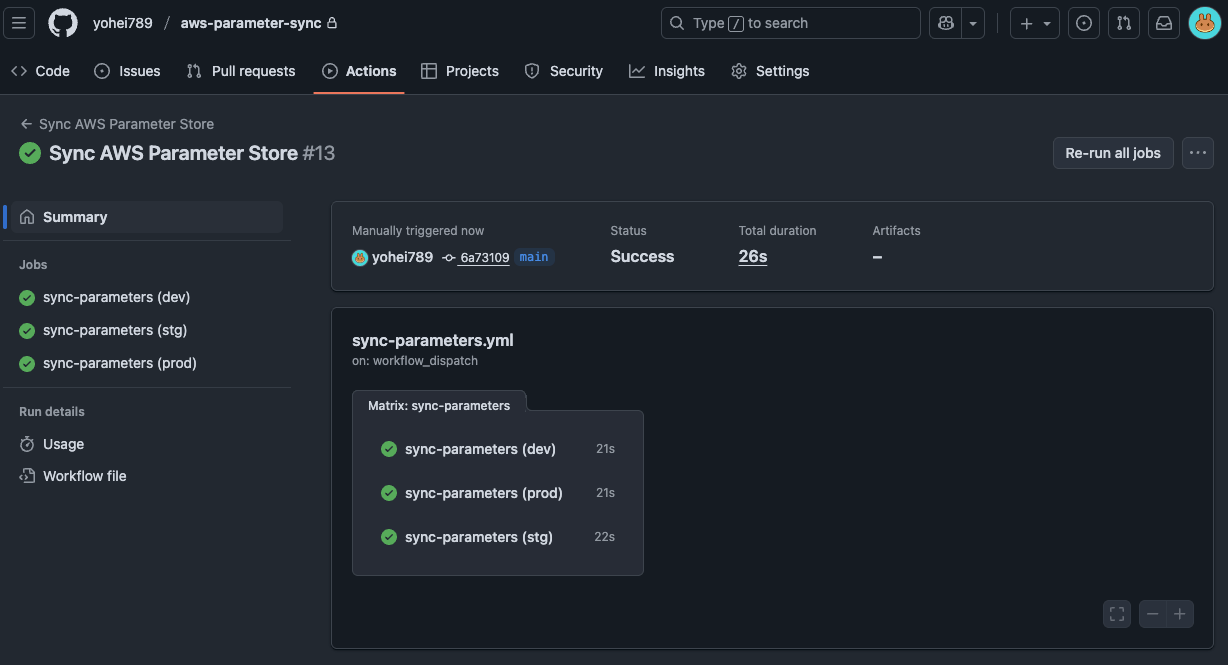Screen dimensions: 1228x665
Task: Click the Copilot icon next to search
Action: tap(944, 22)
